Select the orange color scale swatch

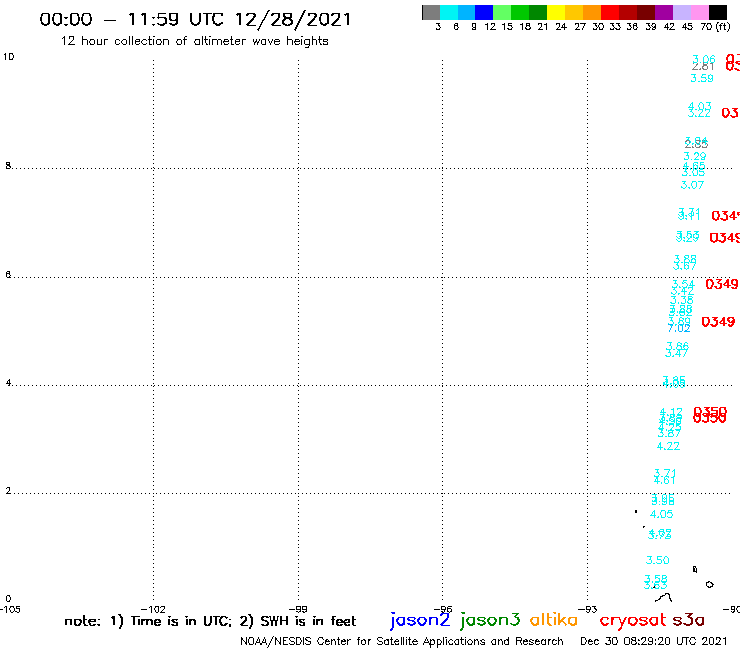coord(591,12)
